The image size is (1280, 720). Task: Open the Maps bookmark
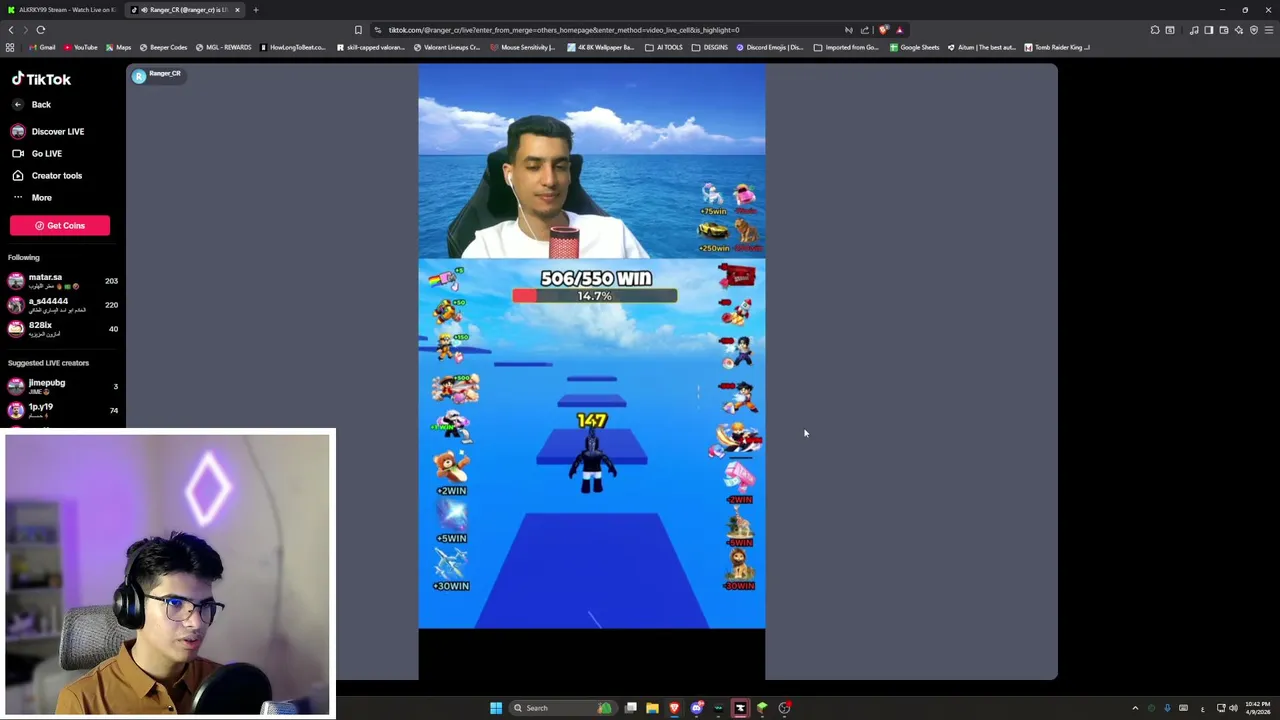click(118, 47)
